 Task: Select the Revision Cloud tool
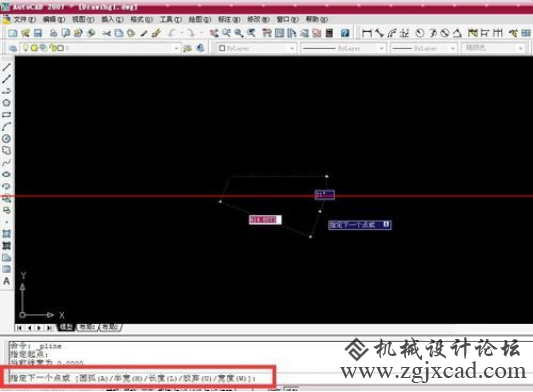(x=6, y=150)
